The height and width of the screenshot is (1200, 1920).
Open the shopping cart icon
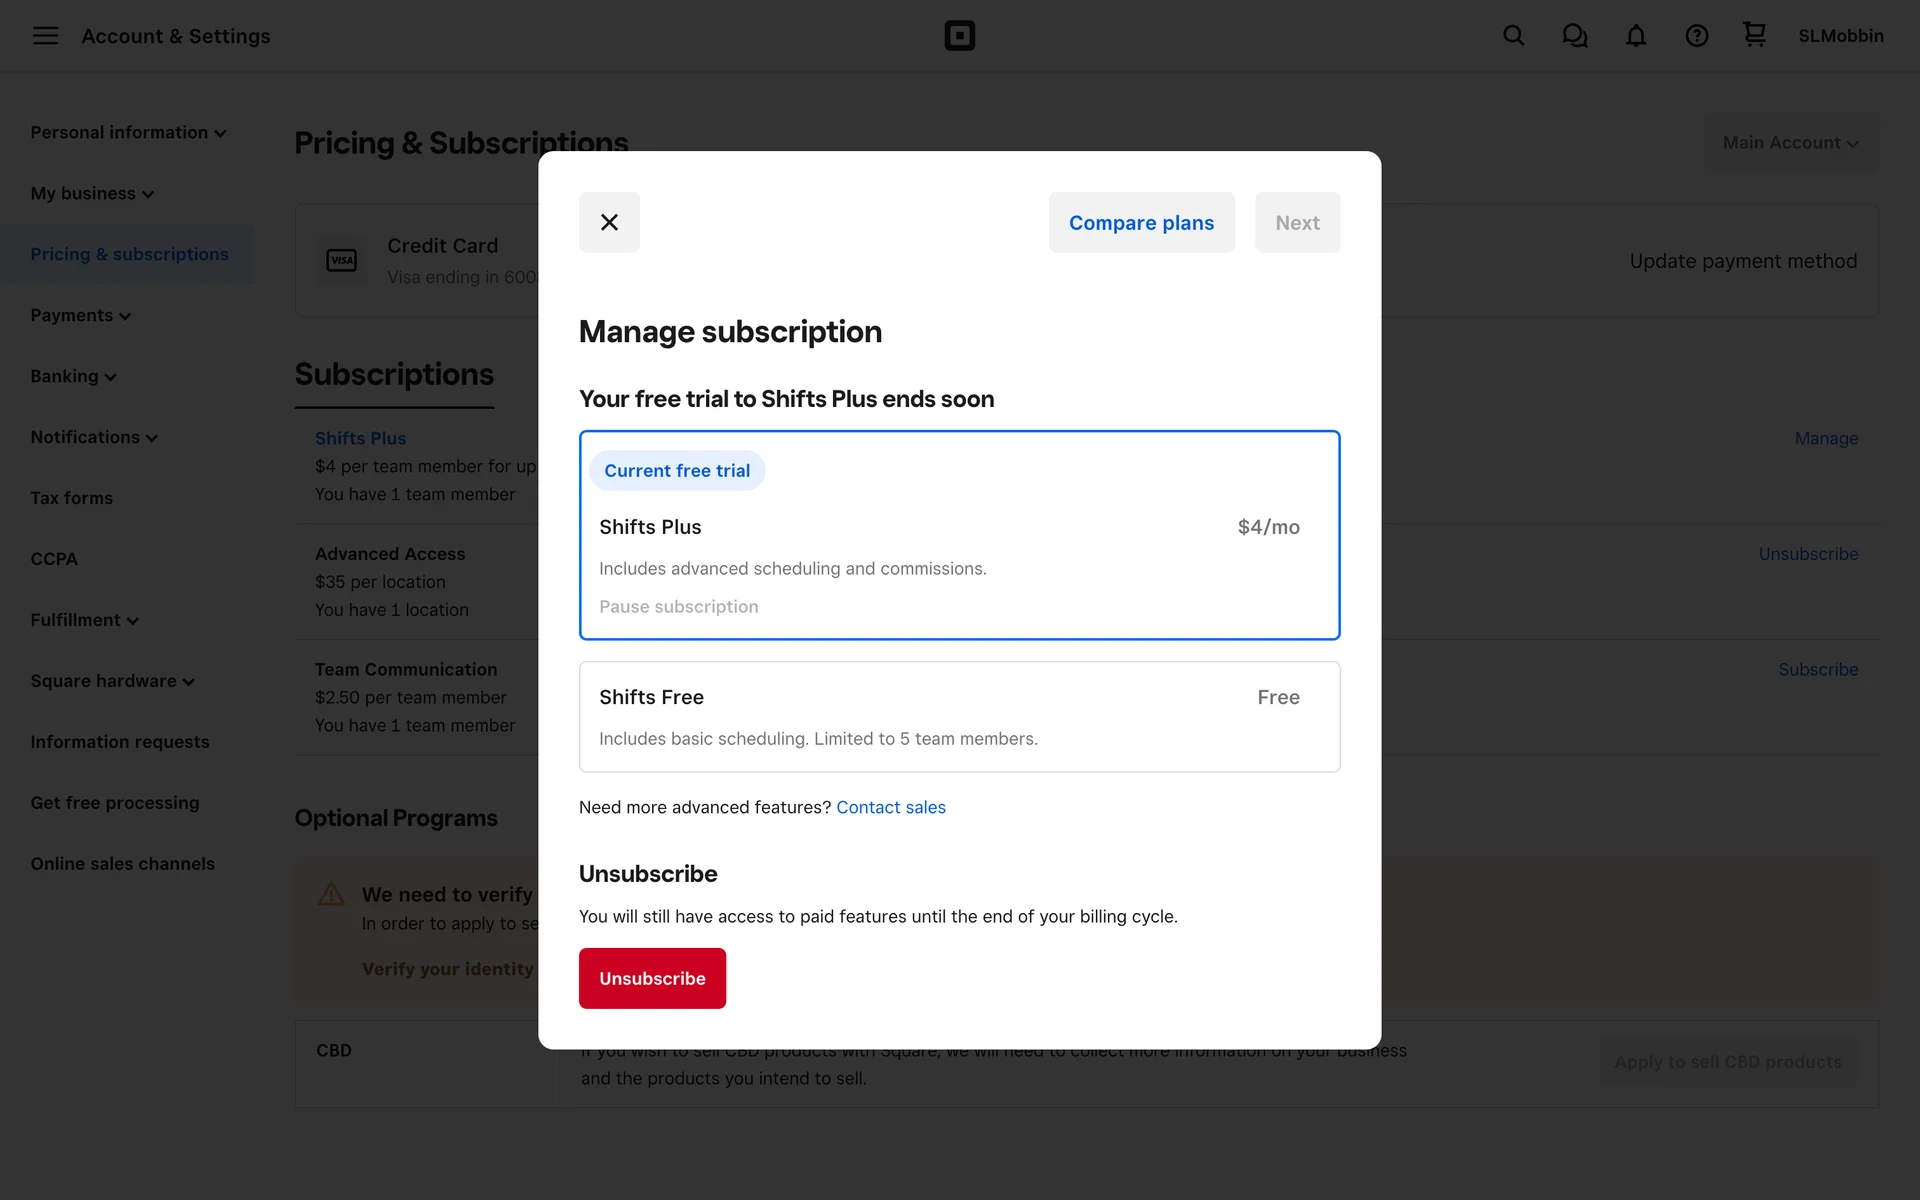pyautogui.click(x=1754, y=35)
